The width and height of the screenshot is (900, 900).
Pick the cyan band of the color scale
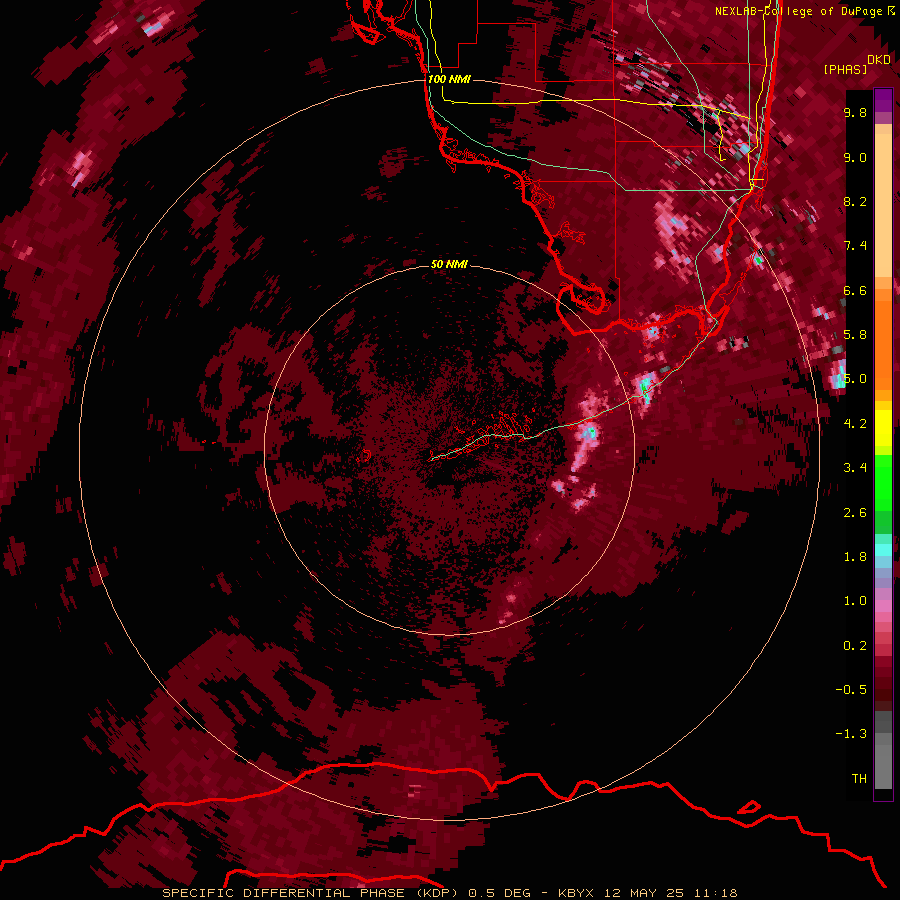point(883,550)
